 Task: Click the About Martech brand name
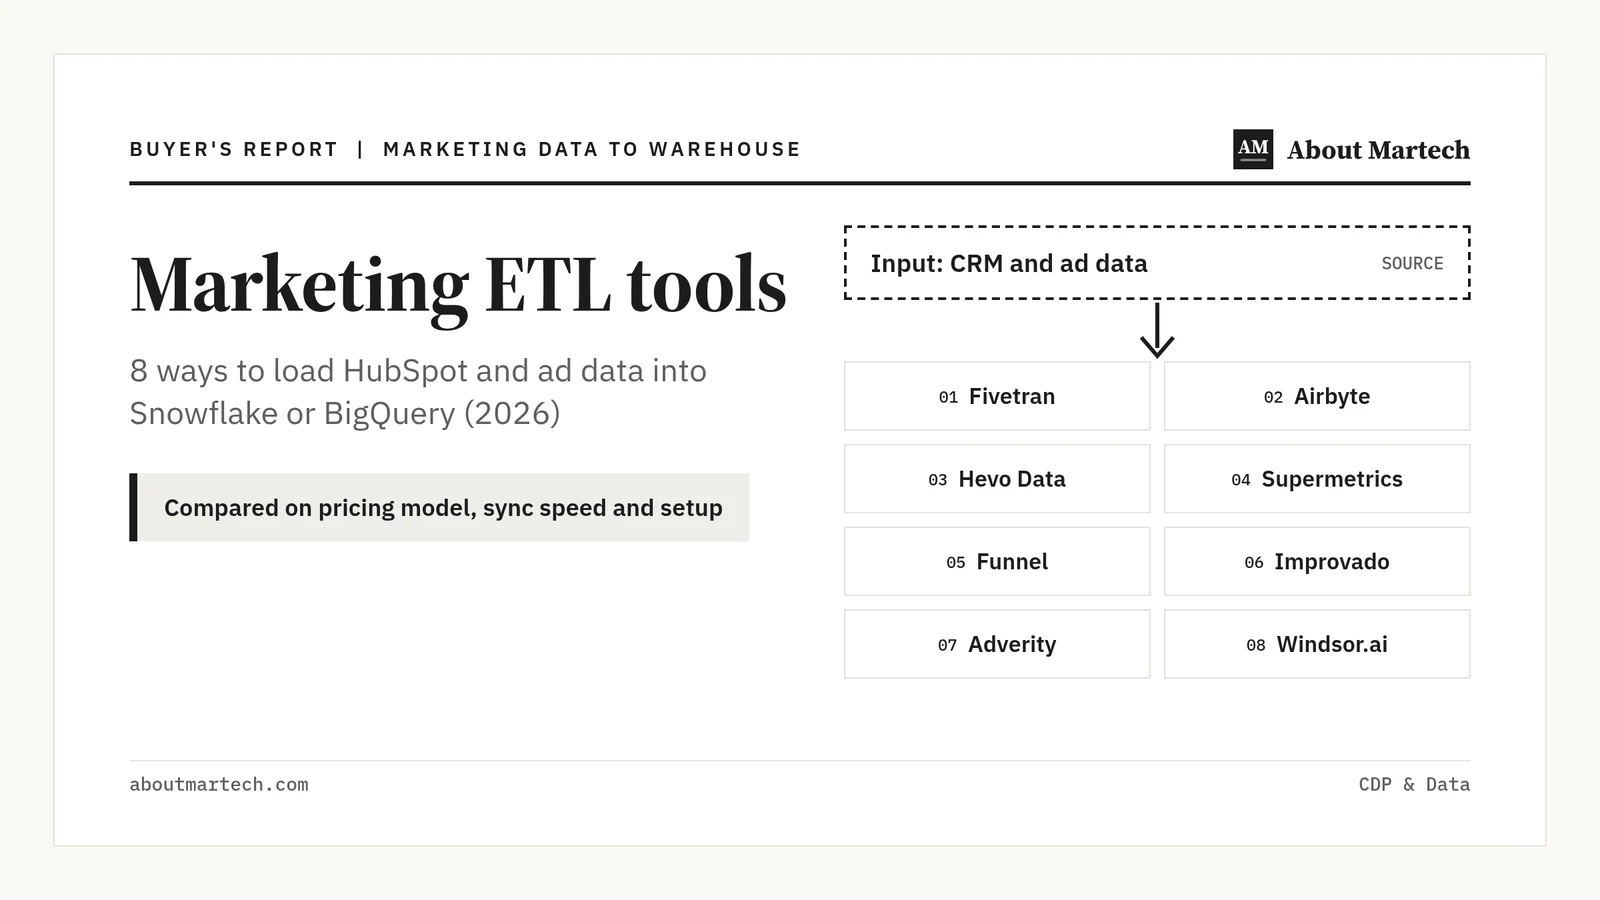pos(1378,150)
